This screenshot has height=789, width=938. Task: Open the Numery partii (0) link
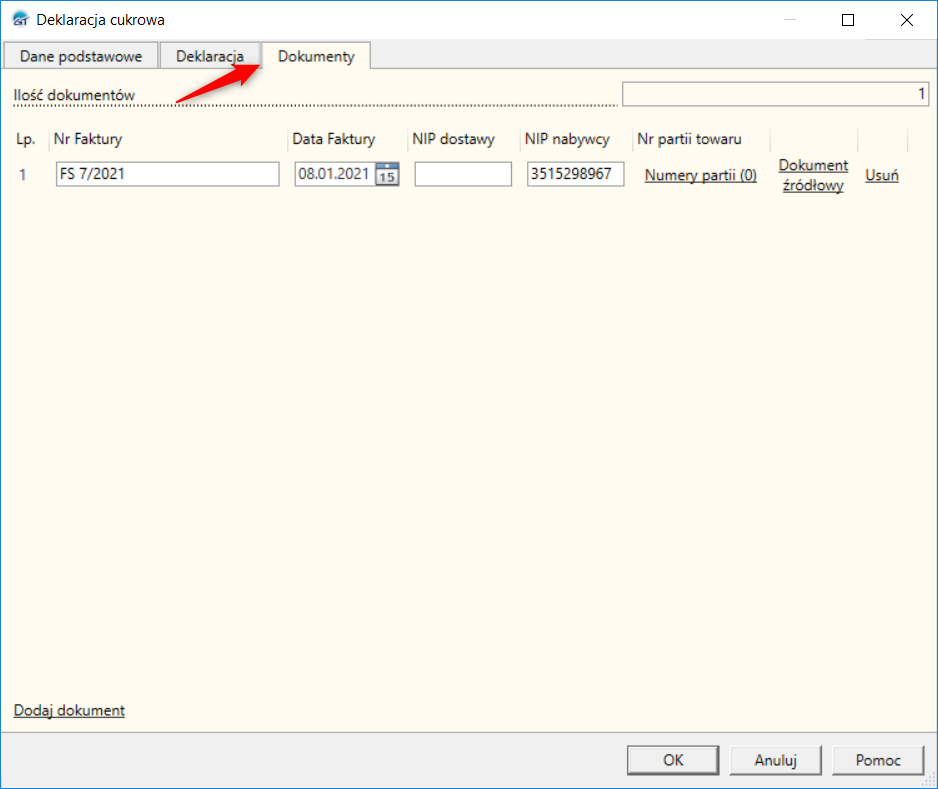coord(701,175)
